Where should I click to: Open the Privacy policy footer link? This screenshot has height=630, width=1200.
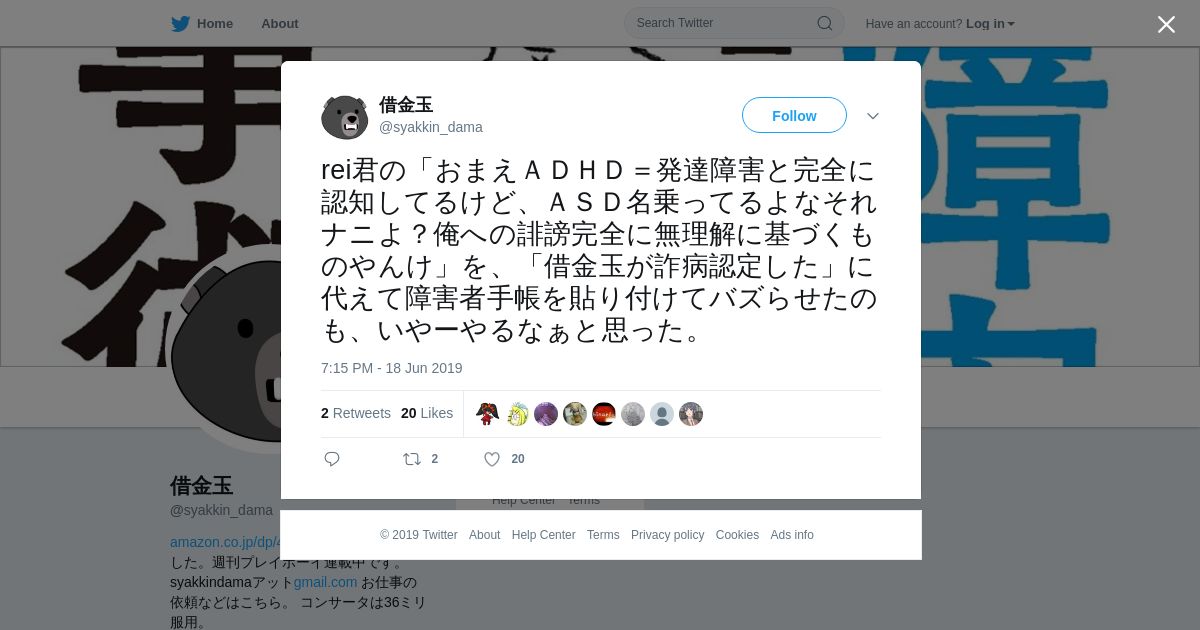(667, 535)
